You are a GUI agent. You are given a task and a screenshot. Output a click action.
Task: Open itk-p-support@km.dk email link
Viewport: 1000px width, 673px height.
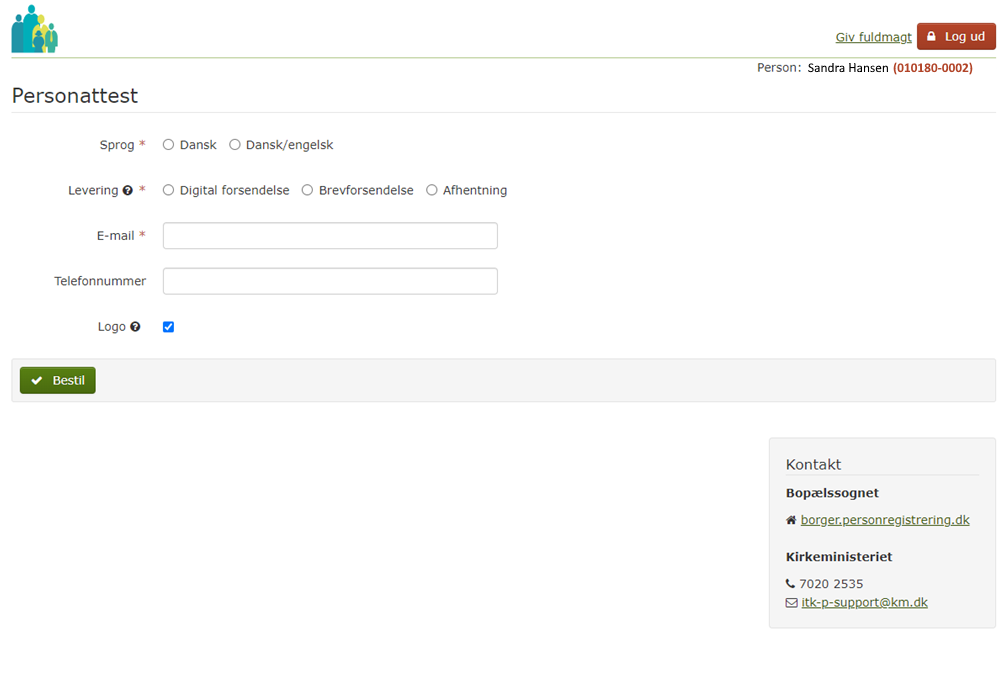tap(864, 603)
